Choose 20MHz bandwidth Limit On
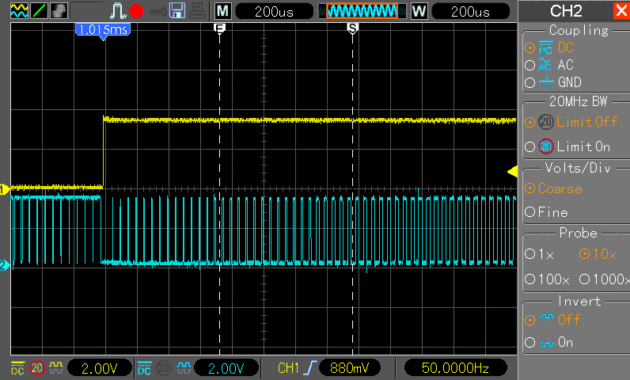Viewport: 630px width, 380px height. 568,147
